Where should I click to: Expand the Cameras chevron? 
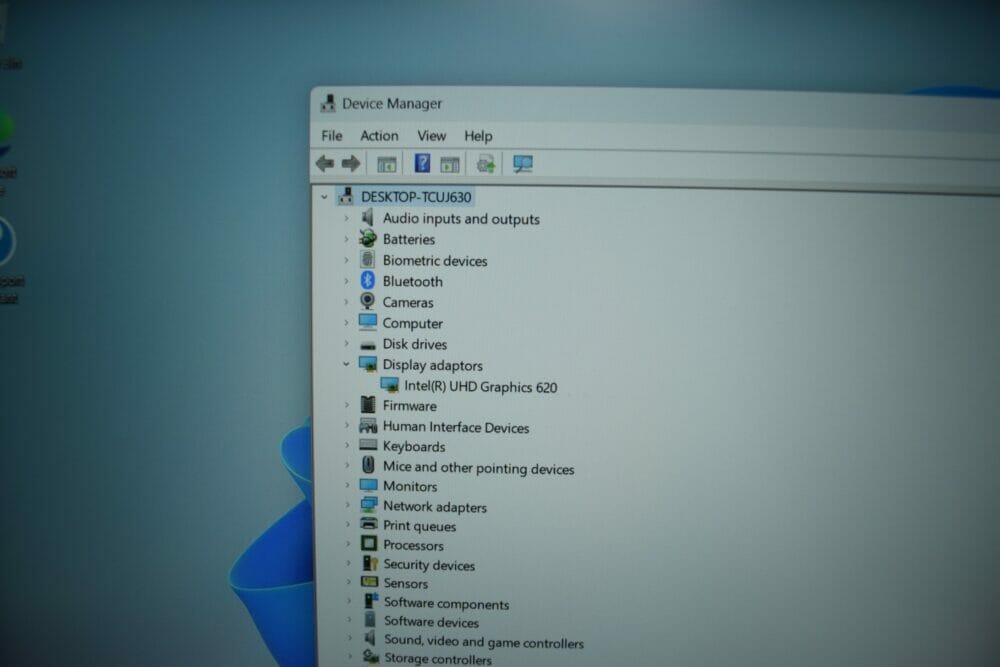[346, 302]
